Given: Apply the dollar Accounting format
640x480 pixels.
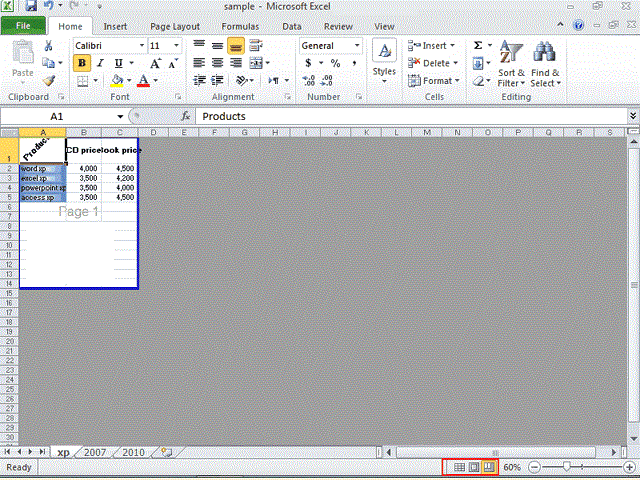Looking at the screenshot, I should [x=308, y=63].
